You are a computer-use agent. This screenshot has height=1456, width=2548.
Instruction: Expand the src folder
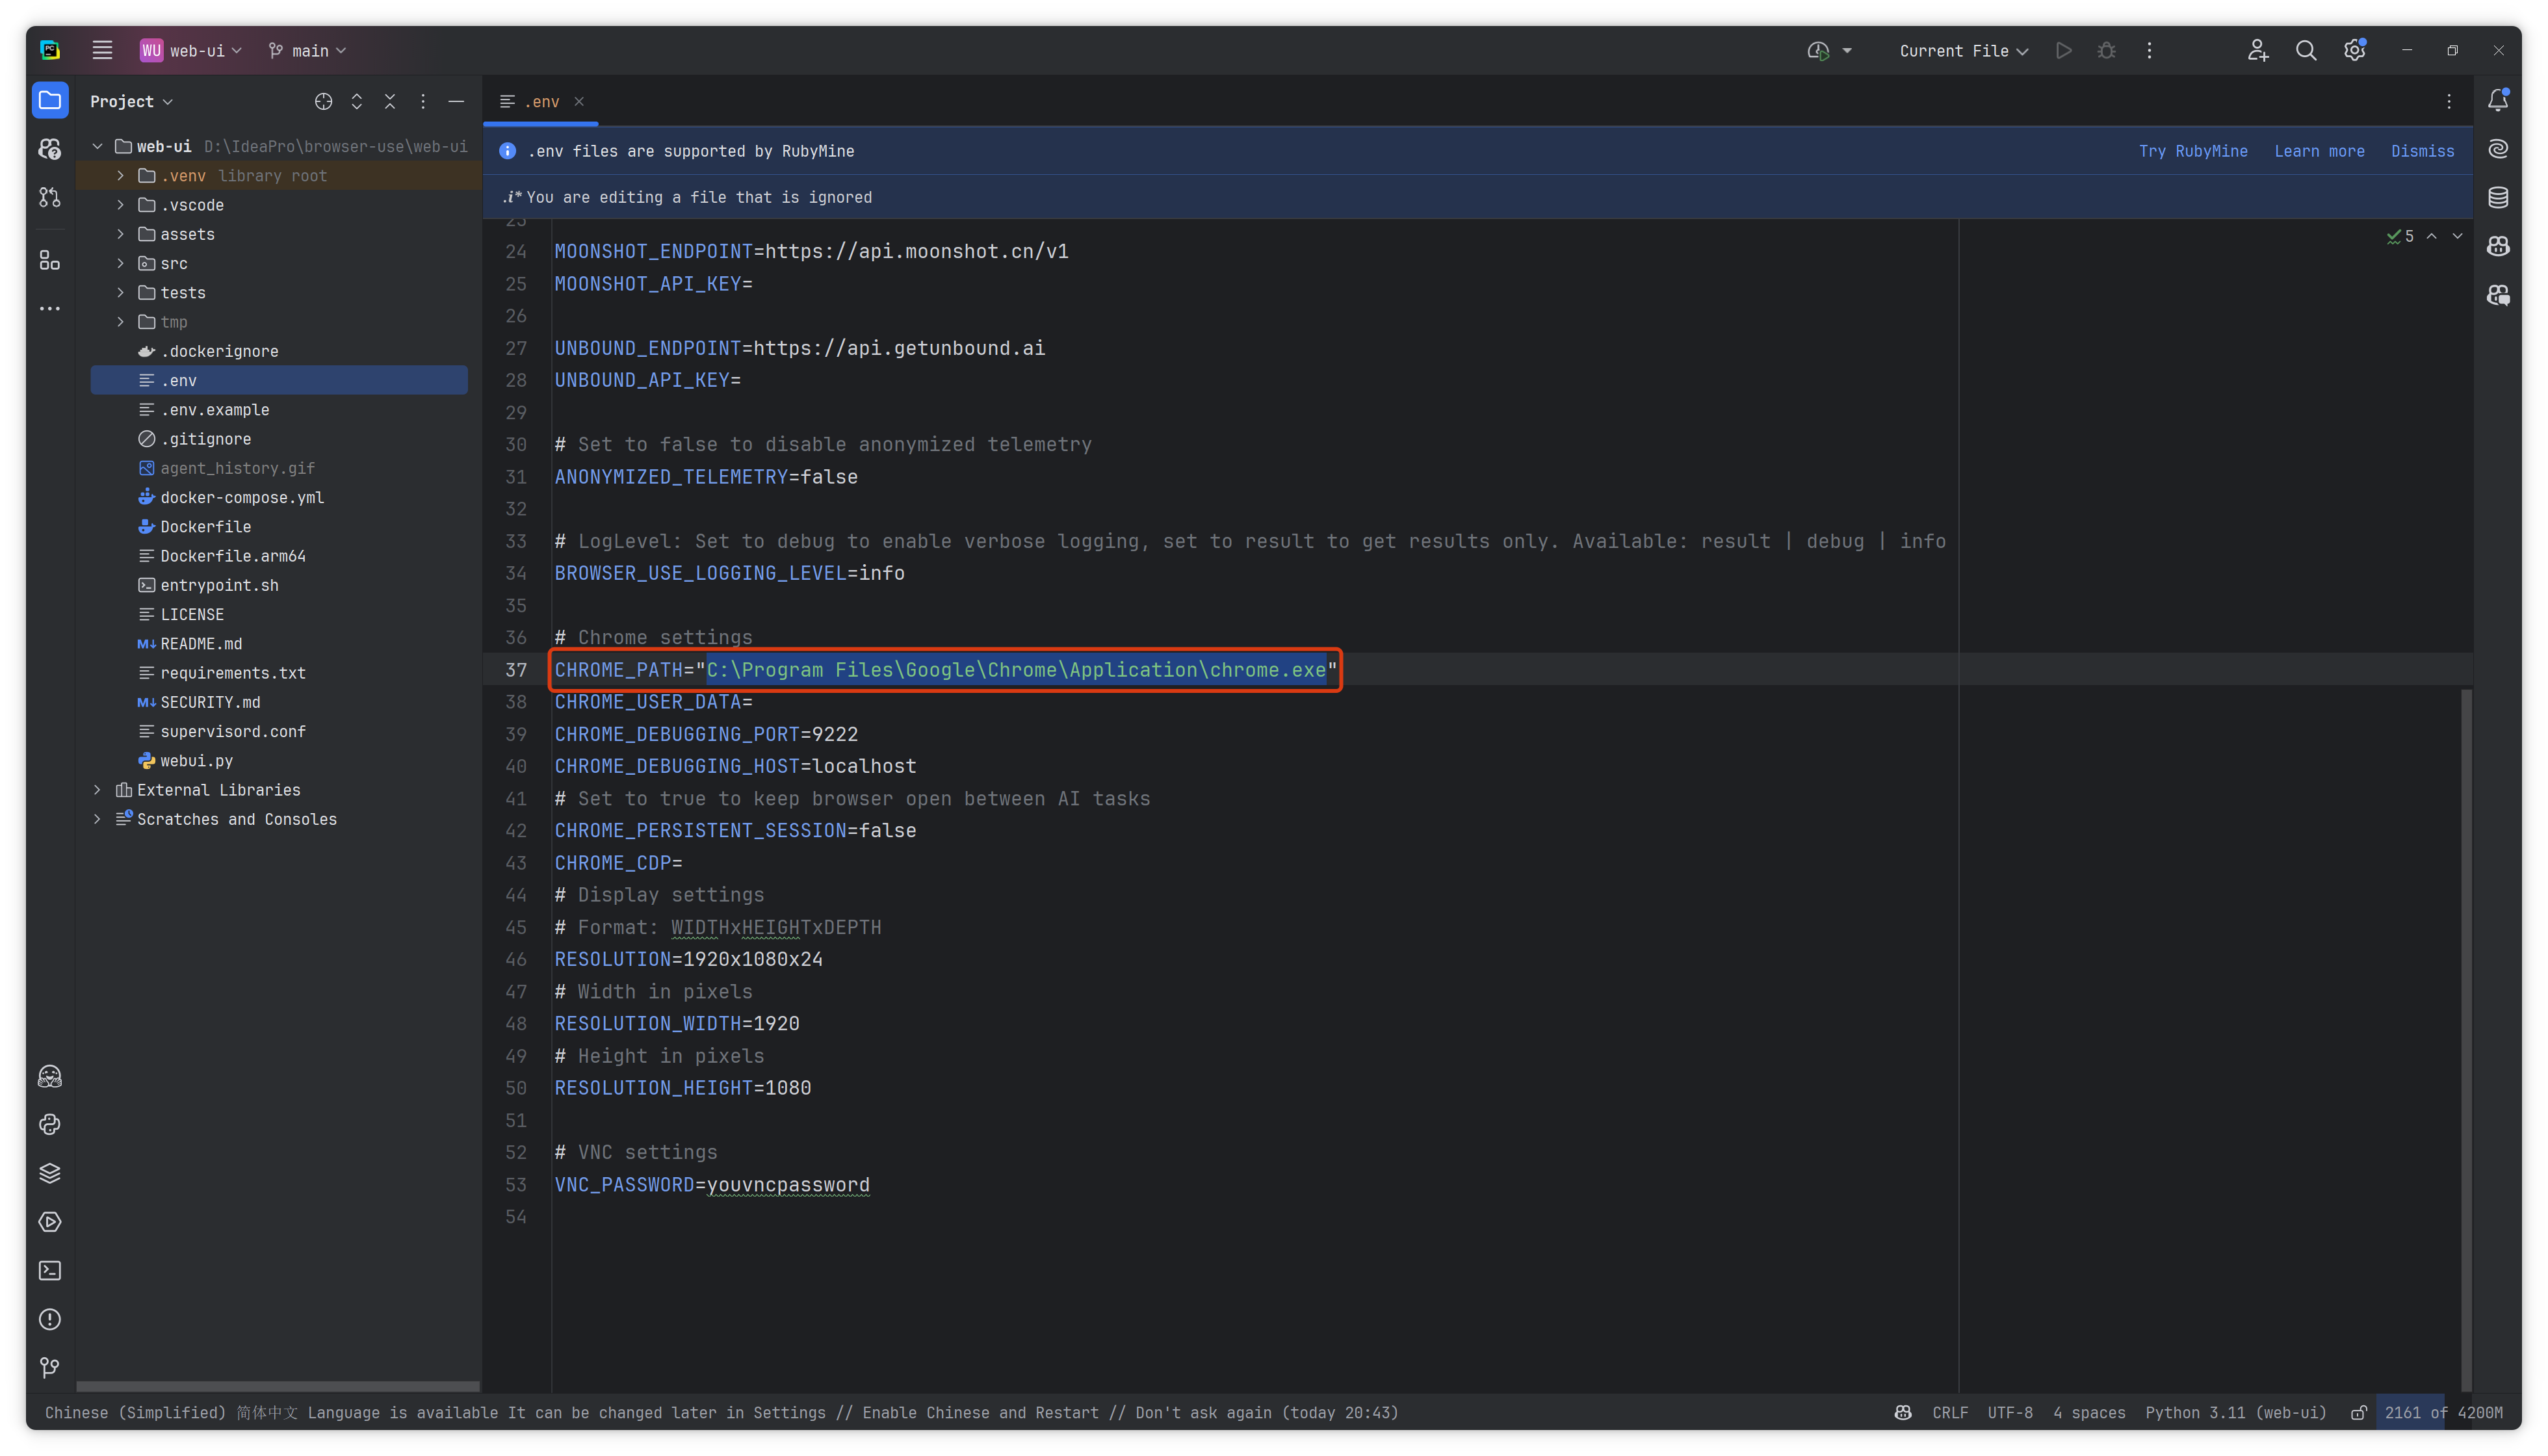121,263
